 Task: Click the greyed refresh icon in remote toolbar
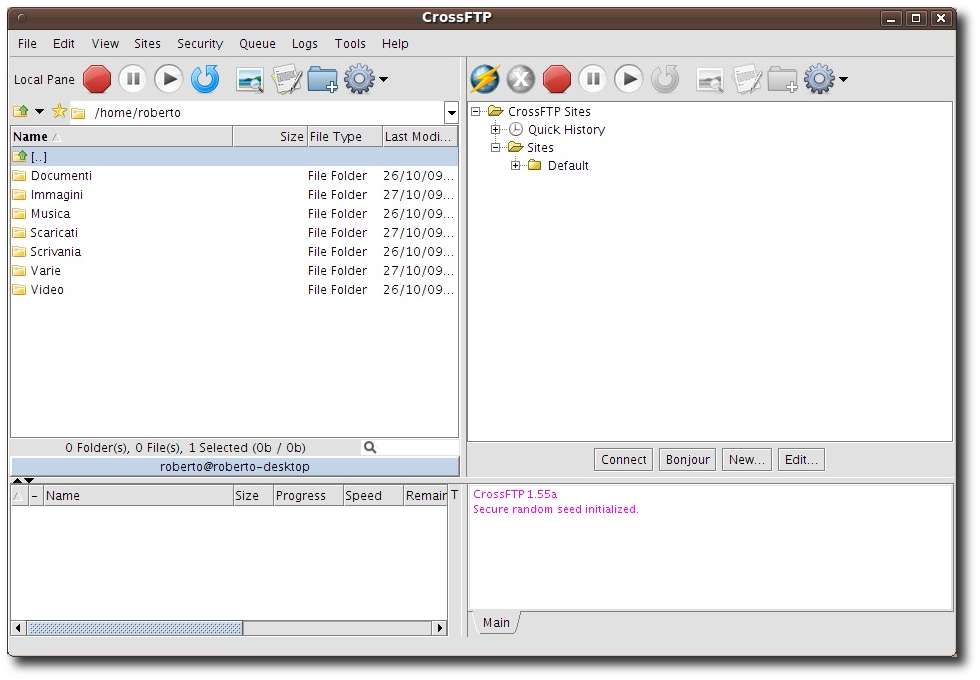(x=665, y=79)
